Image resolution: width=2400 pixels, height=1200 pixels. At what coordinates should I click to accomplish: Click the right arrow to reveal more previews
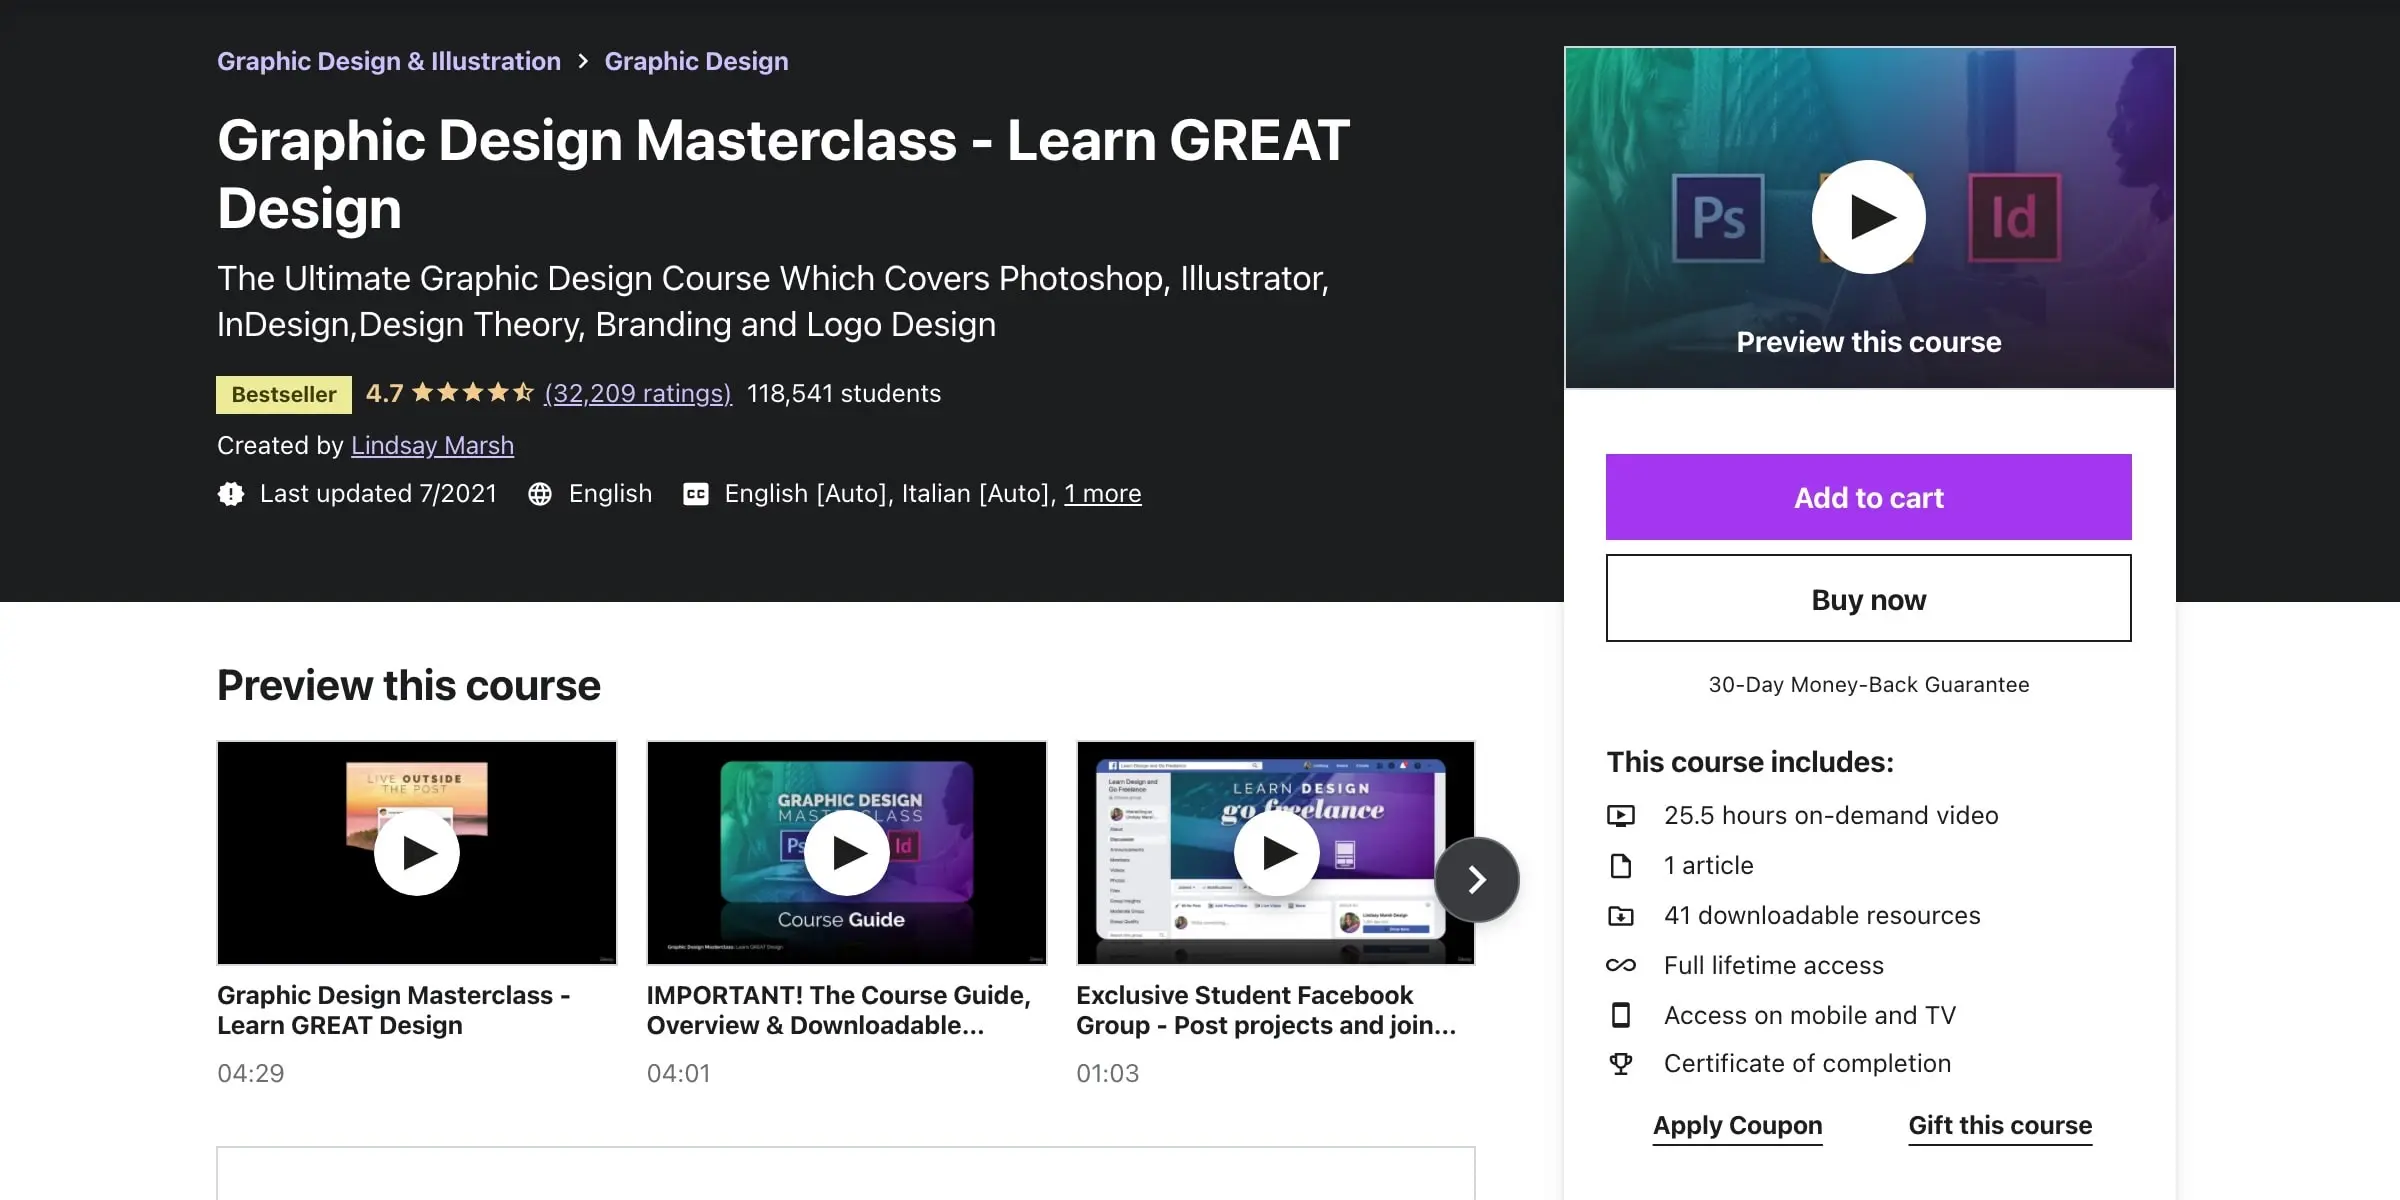1476,879
